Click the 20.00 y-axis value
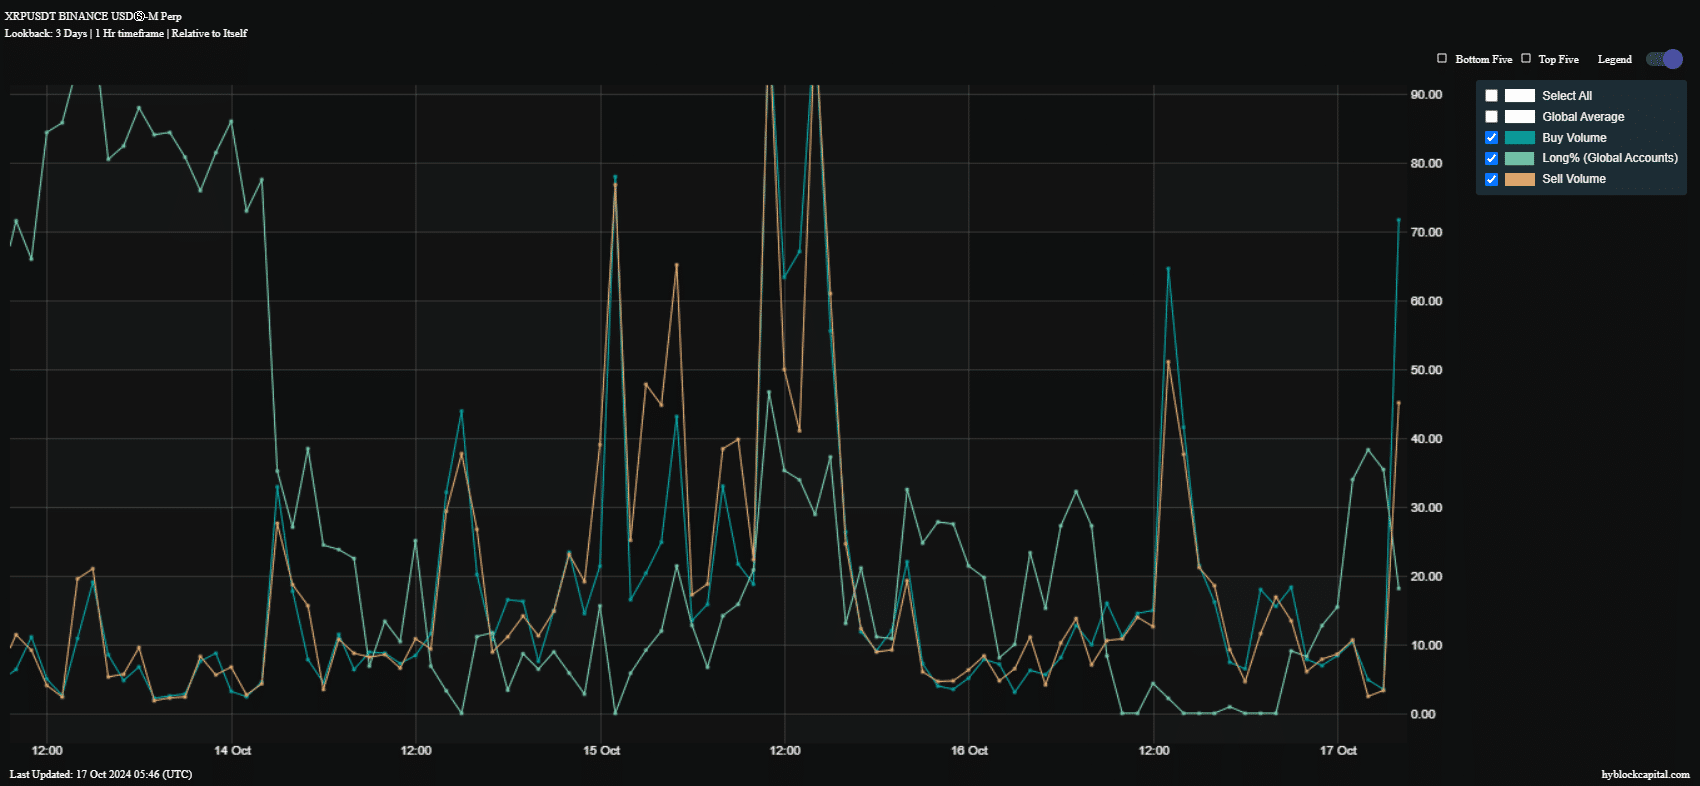The image size is (1700, 786). click(1426, 577)
